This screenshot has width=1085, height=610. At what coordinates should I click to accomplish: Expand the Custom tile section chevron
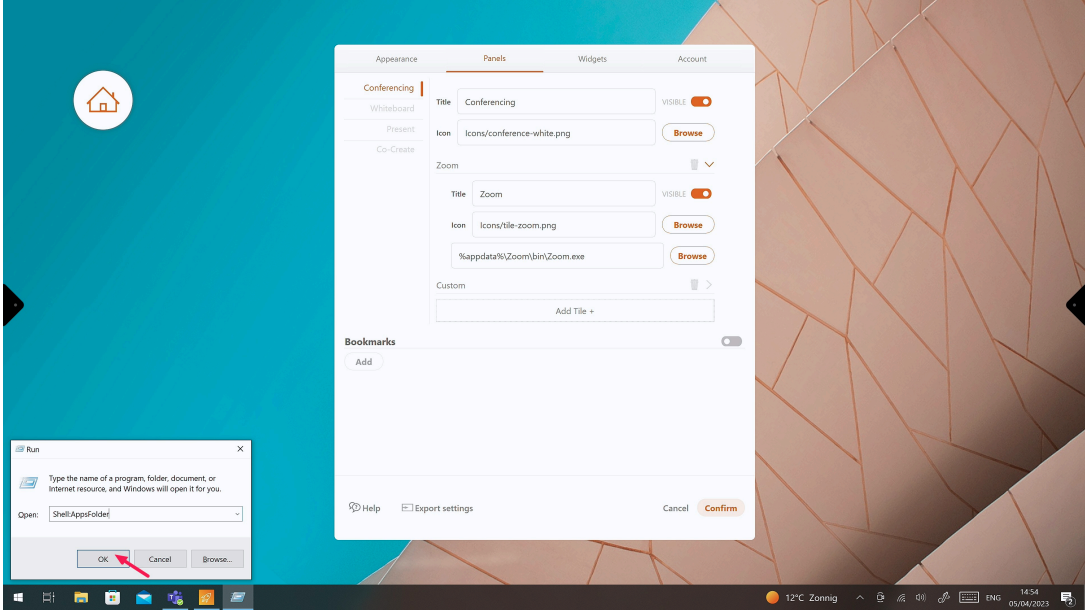(x=710, y=285)
